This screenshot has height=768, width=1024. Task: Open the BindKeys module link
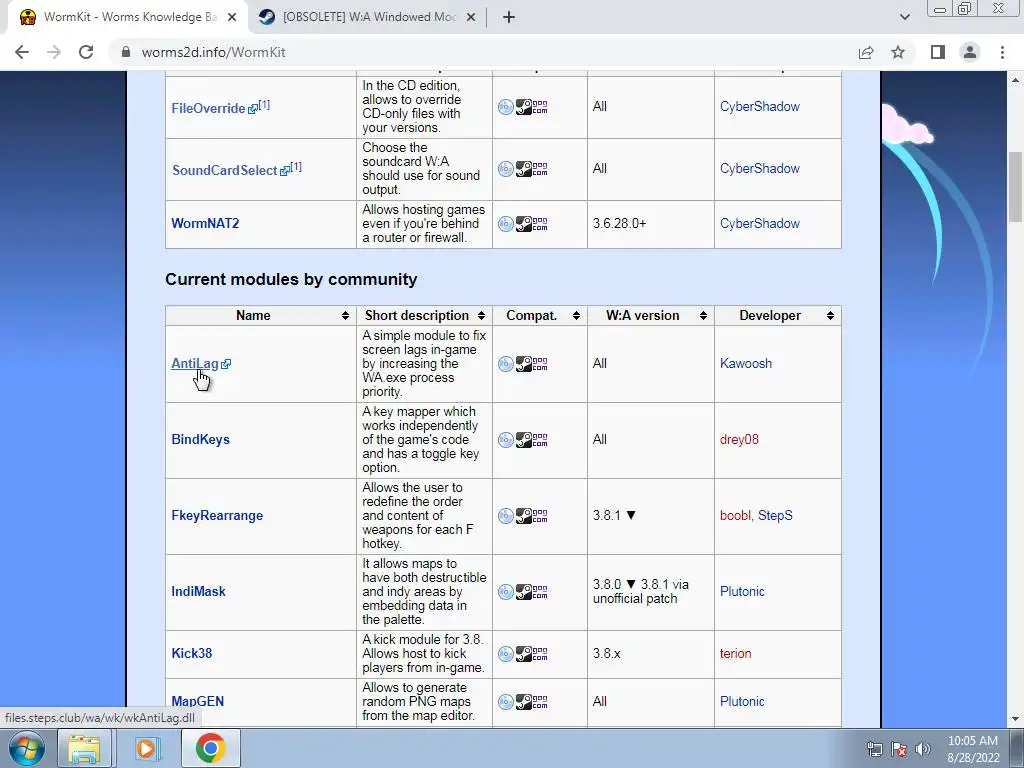click(200, 440)
